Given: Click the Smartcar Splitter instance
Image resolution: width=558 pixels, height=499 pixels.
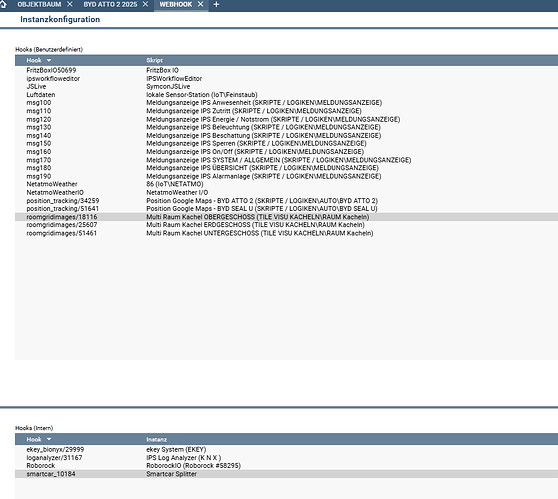Looking at the screenshot, I should (172, 474).
